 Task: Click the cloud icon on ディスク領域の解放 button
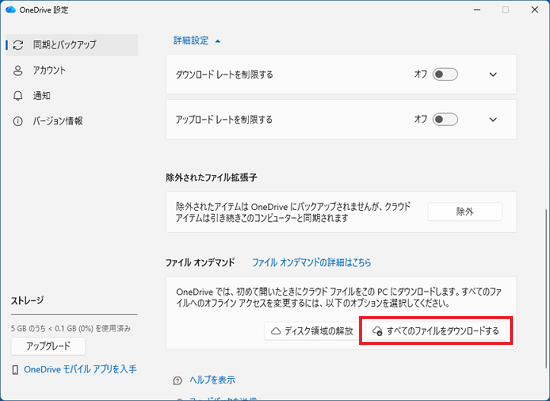point(276,331)
